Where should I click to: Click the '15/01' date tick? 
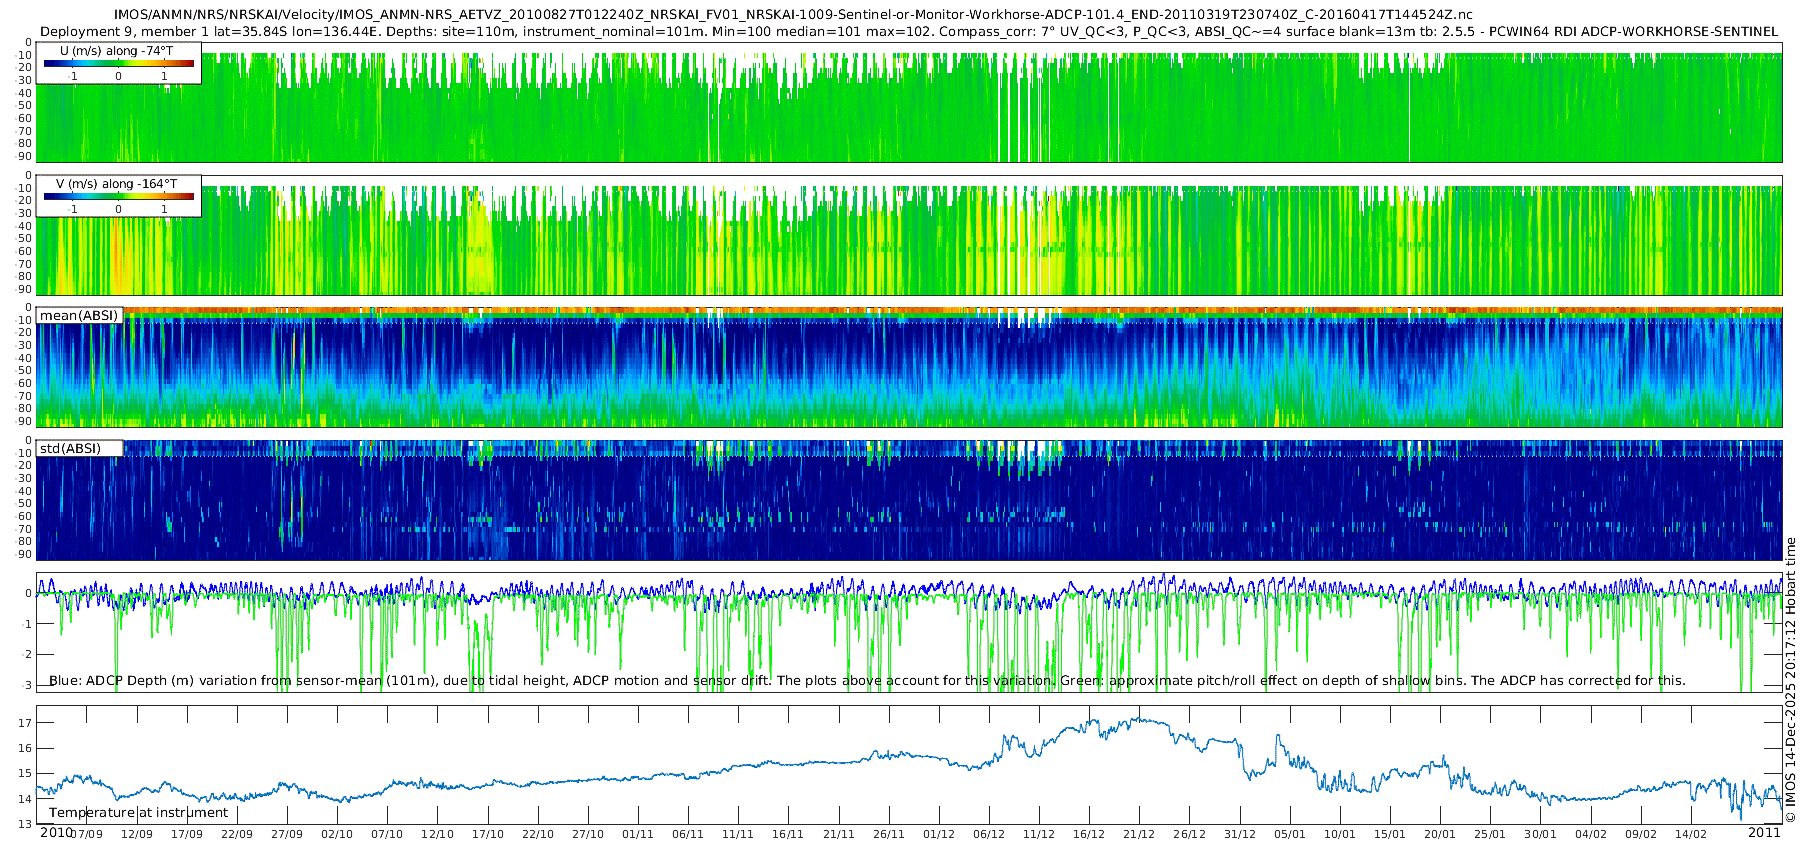click(1390, 834)
